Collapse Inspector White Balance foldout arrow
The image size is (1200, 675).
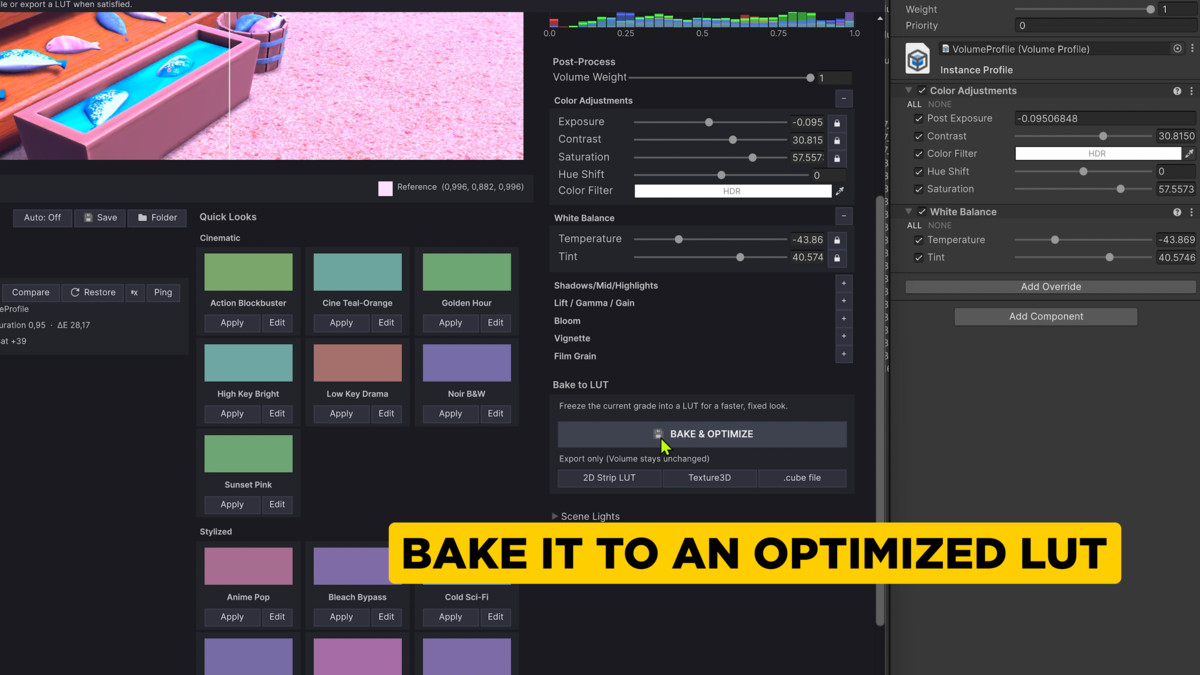pos(909,212)
